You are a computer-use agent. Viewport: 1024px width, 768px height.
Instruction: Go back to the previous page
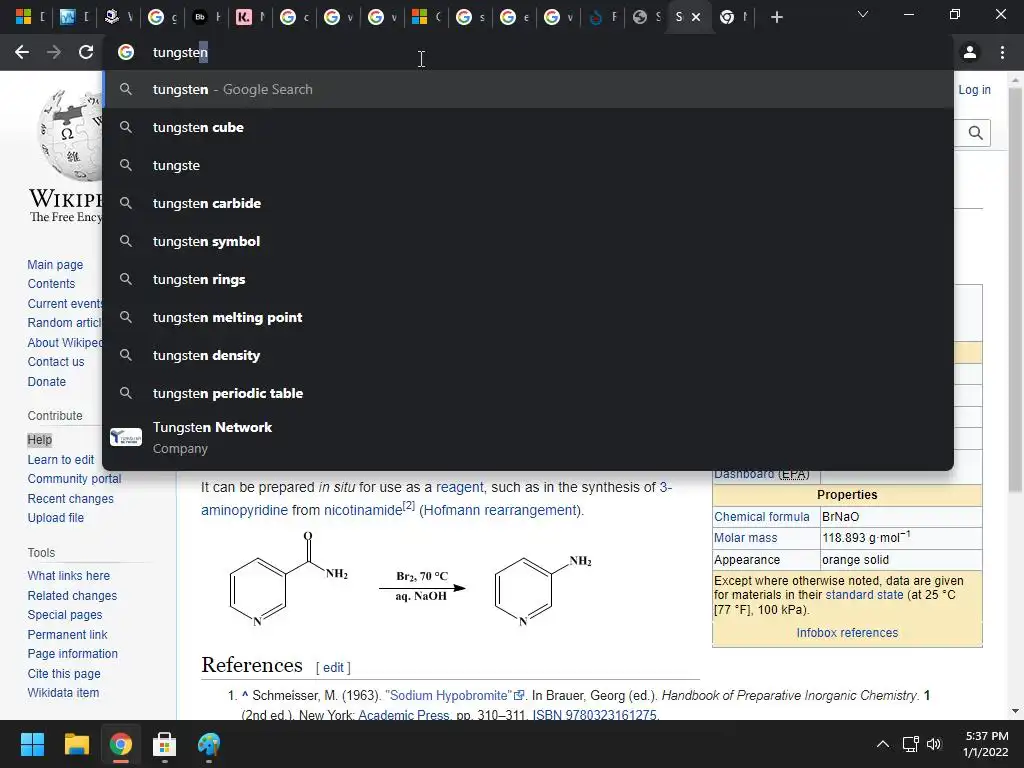click(x=22, y=52)
